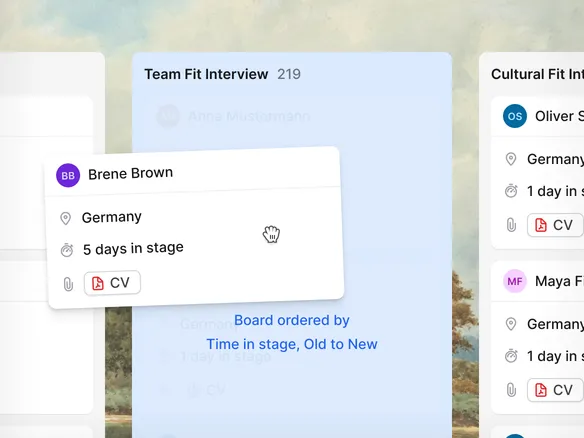Click the paperclip icon on Brene Brown card
This screenshot has width=584, height=438.
[x=68, y=284]
